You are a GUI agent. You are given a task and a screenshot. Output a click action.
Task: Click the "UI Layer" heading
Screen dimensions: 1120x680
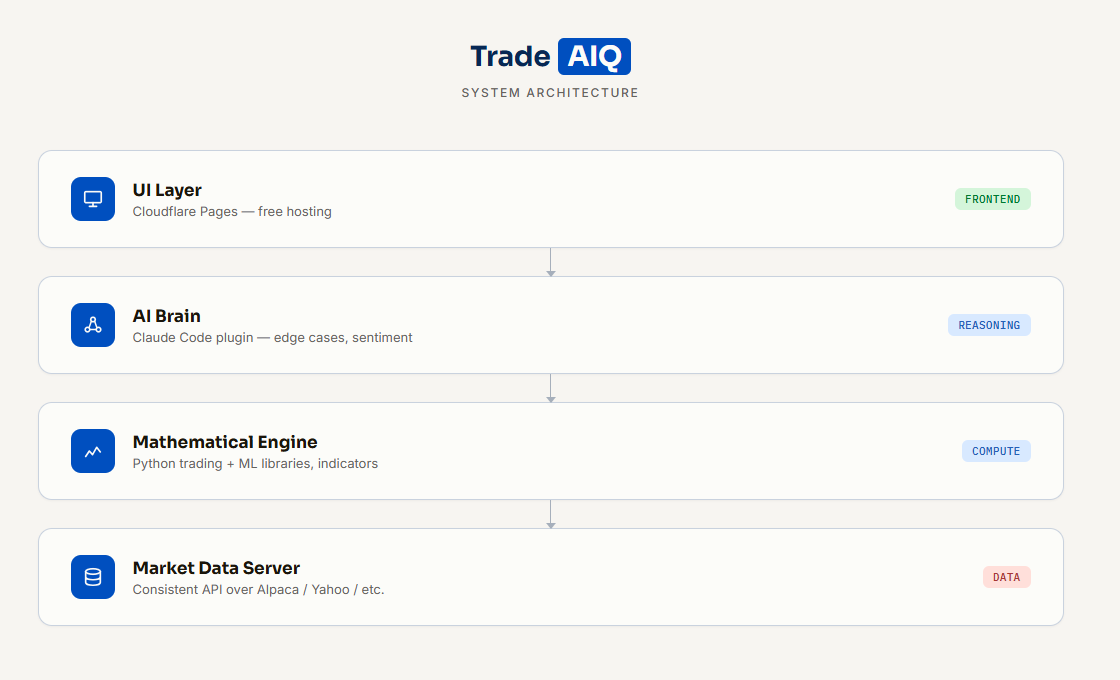pos(167,190)
